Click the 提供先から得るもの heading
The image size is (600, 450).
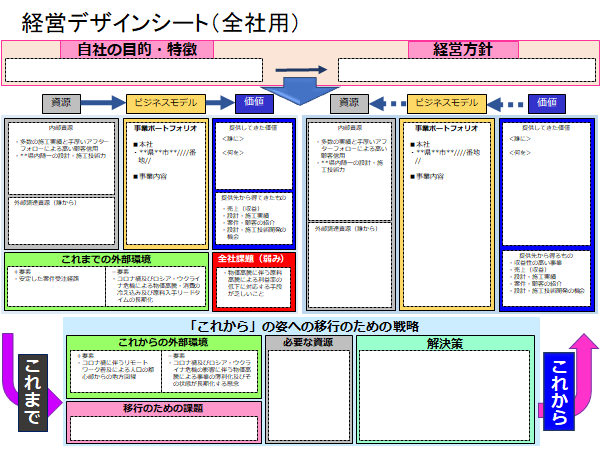click(546, 255)
